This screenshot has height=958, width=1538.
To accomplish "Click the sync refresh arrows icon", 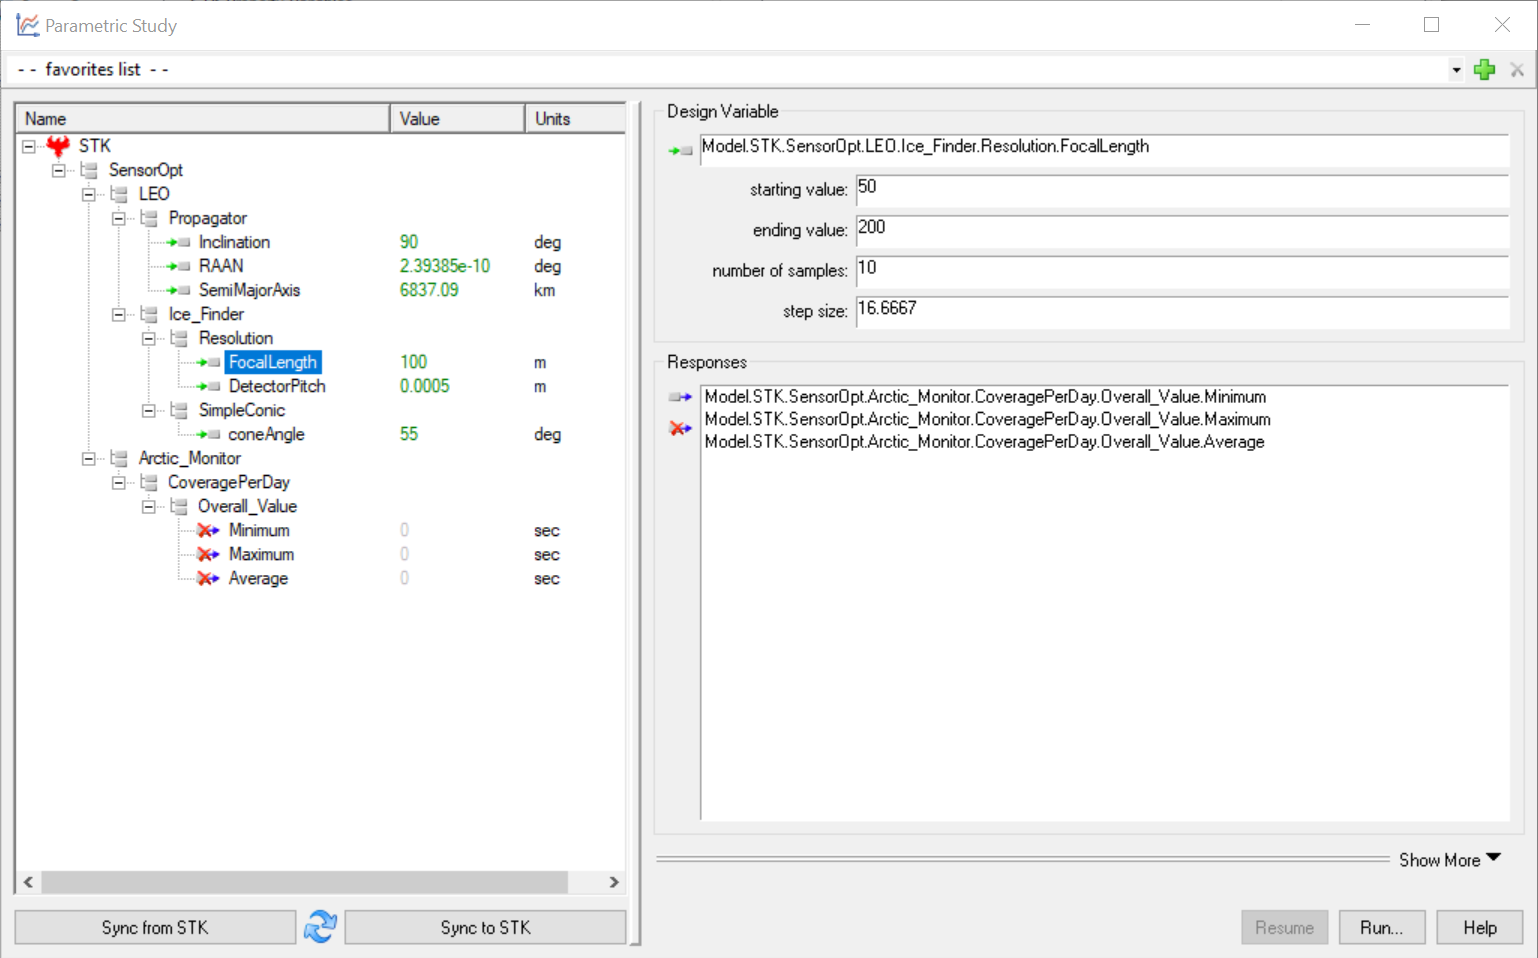I will (x=320, y=927).
